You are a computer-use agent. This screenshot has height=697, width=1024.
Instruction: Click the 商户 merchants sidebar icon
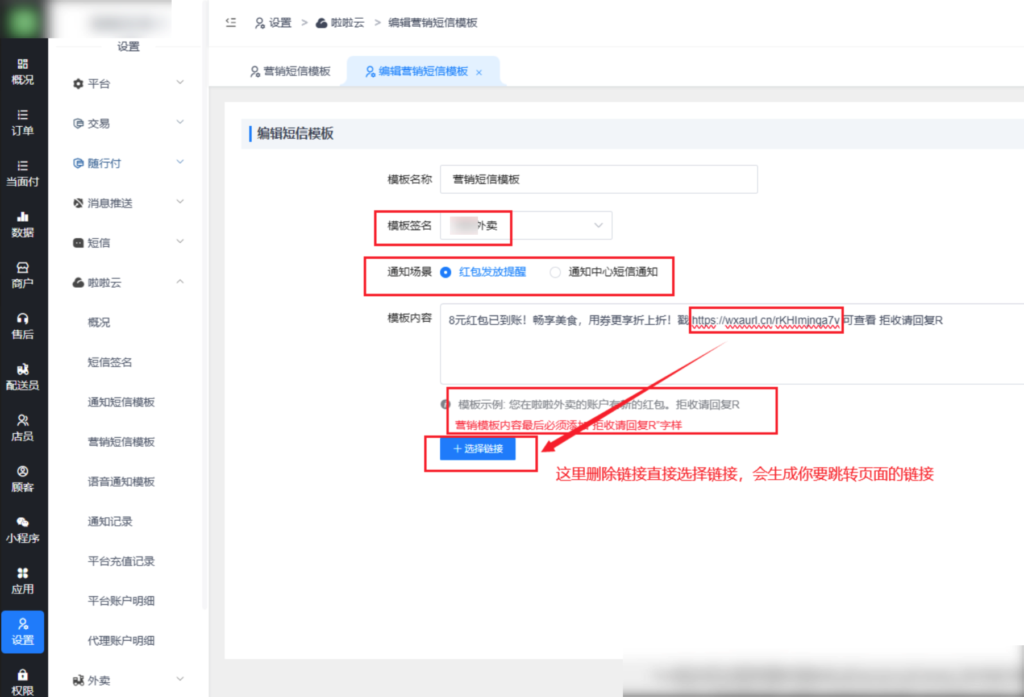[22, 273]
